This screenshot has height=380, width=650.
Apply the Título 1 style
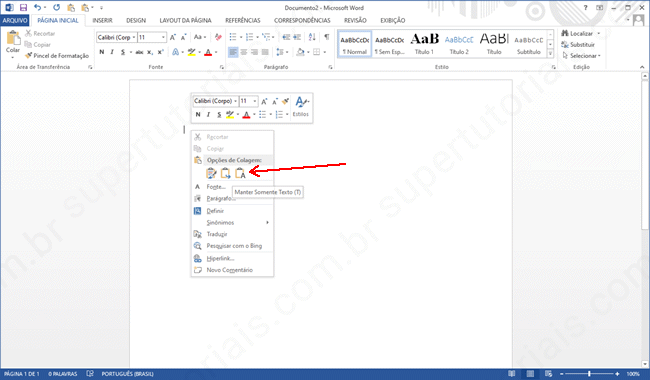424,44
